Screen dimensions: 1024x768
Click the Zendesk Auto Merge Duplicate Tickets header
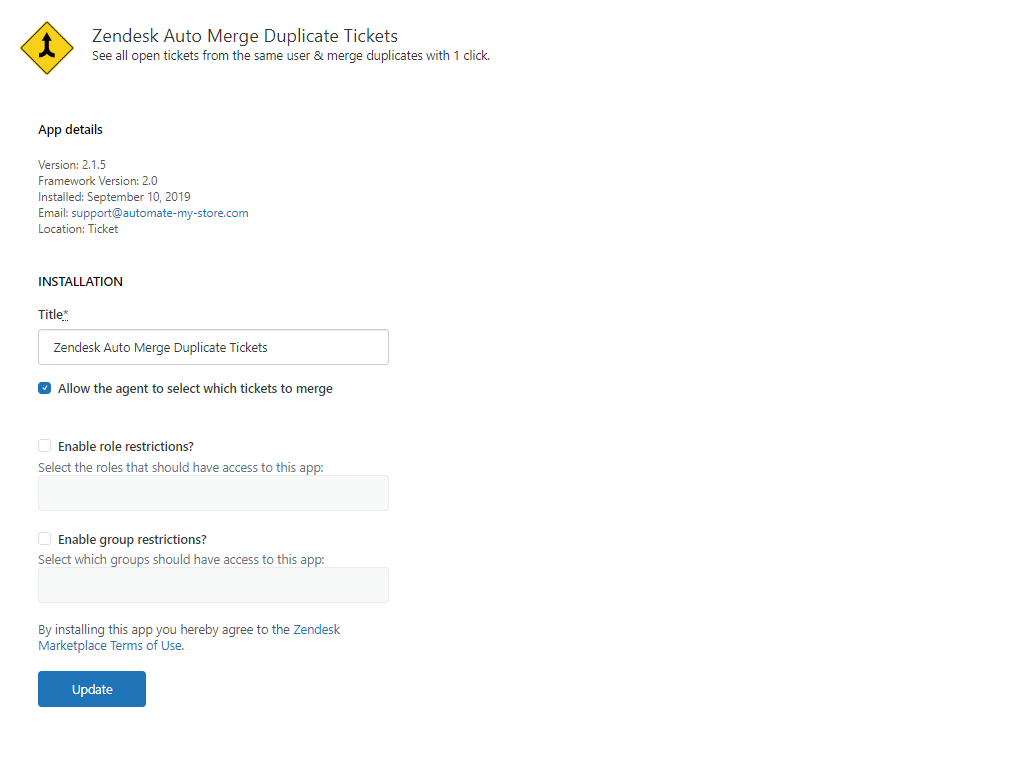[244, 35]
